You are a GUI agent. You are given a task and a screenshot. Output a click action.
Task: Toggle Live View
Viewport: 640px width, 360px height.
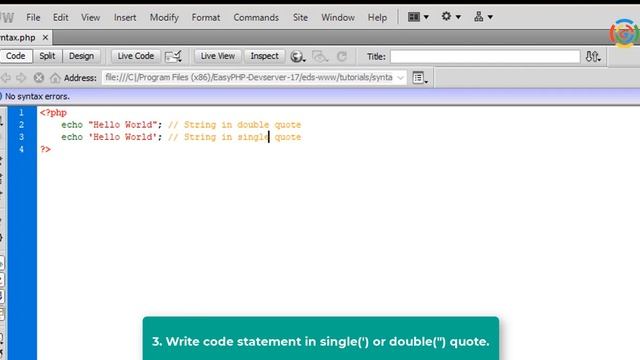pyautogui.click(x=218, y=56)
